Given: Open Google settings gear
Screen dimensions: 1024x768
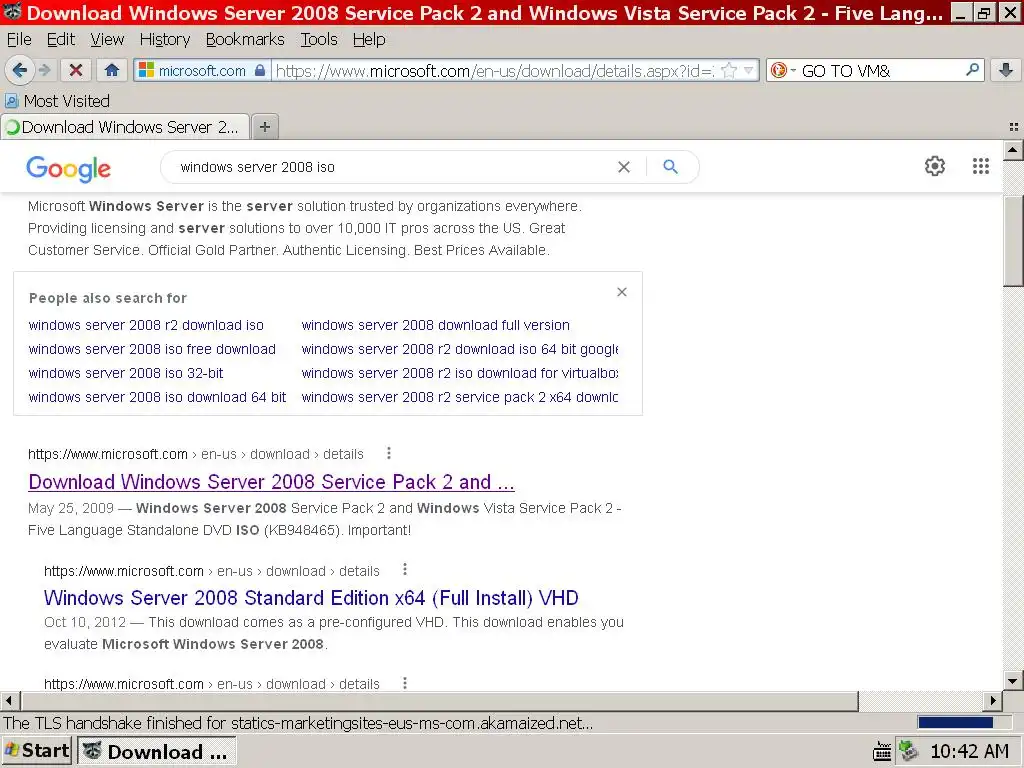Looking at the screenshot, I should click(935, 166).
